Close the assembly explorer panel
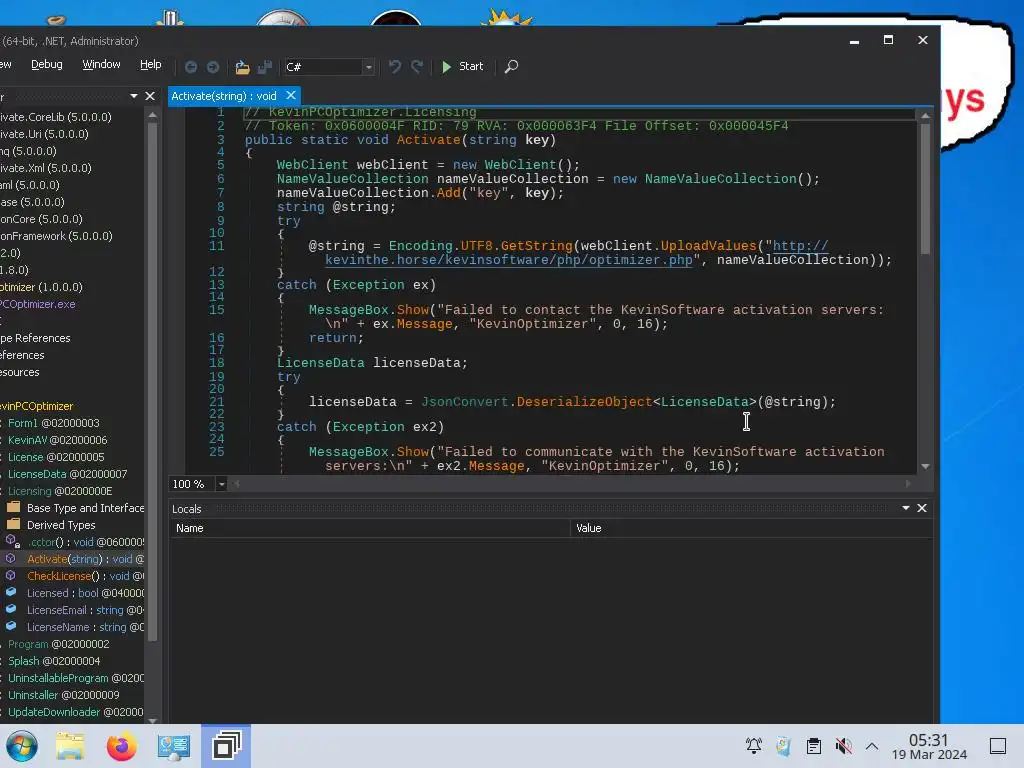 pyautogui.click(x=150, y=96)
